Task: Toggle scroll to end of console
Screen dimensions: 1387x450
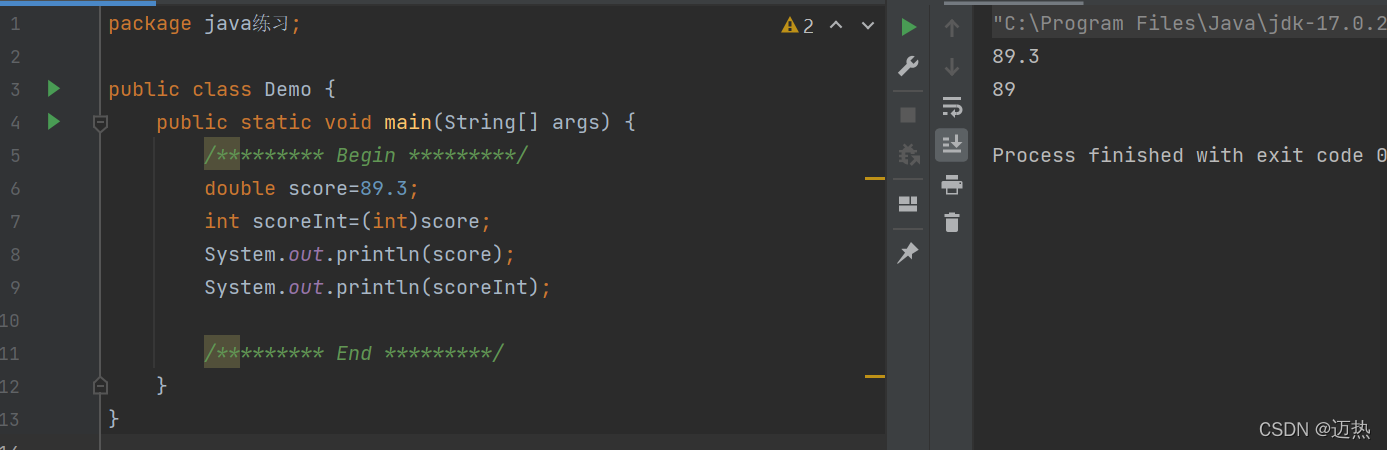Action: tap(952, 144)
